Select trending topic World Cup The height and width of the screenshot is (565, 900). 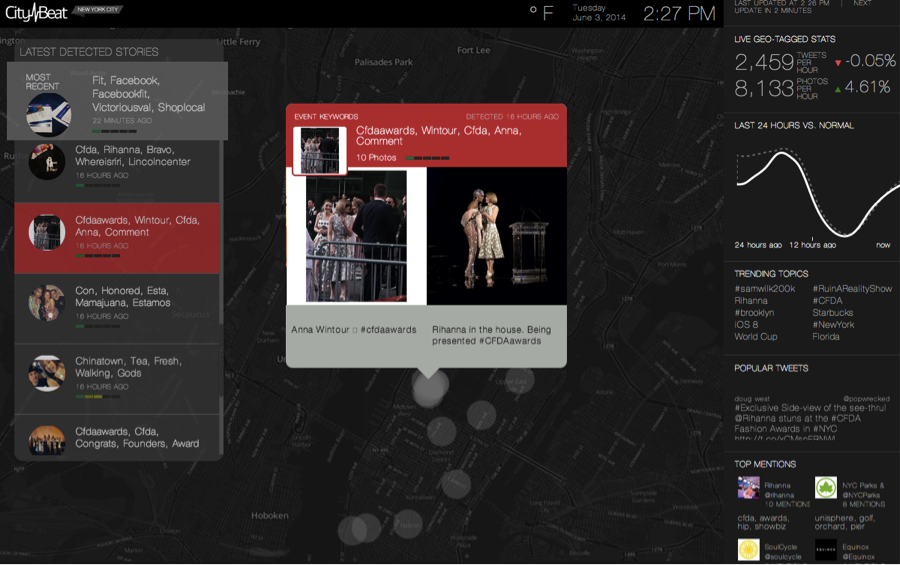(756, 336)
